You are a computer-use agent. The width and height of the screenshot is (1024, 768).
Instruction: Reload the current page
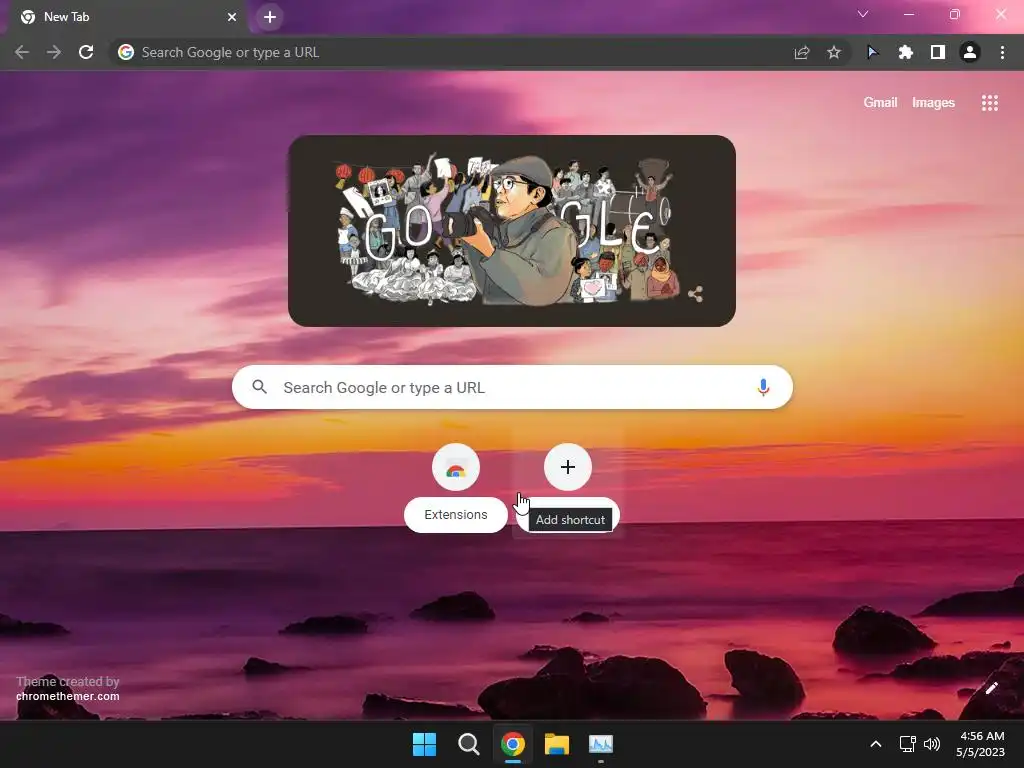tap(86, 52)
